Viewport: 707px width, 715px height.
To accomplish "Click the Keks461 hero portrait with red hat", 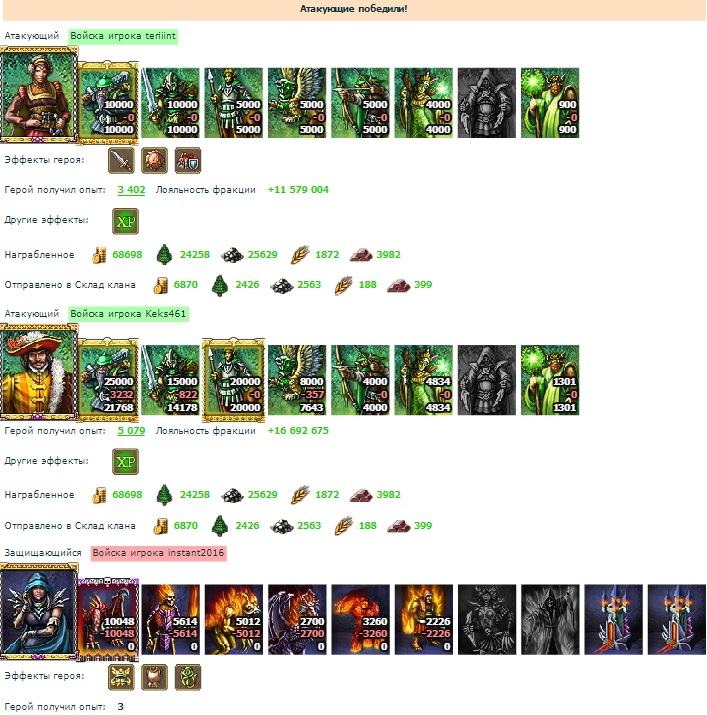I will pos(39,372).
